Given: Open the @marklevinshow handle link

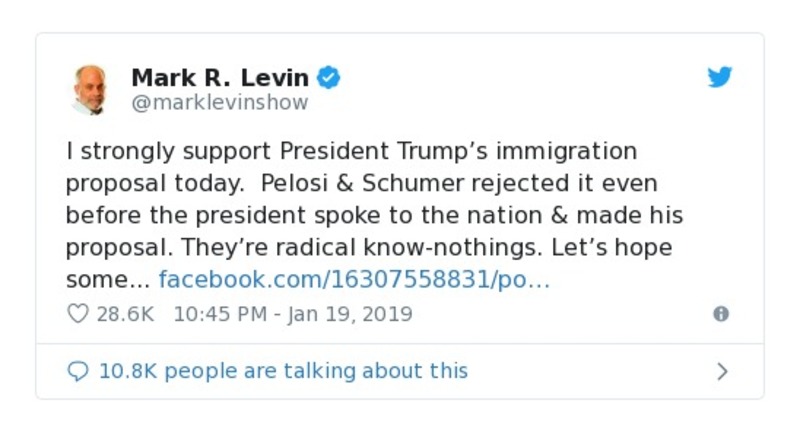Looking at the screenshot, I should coord(219,103).
